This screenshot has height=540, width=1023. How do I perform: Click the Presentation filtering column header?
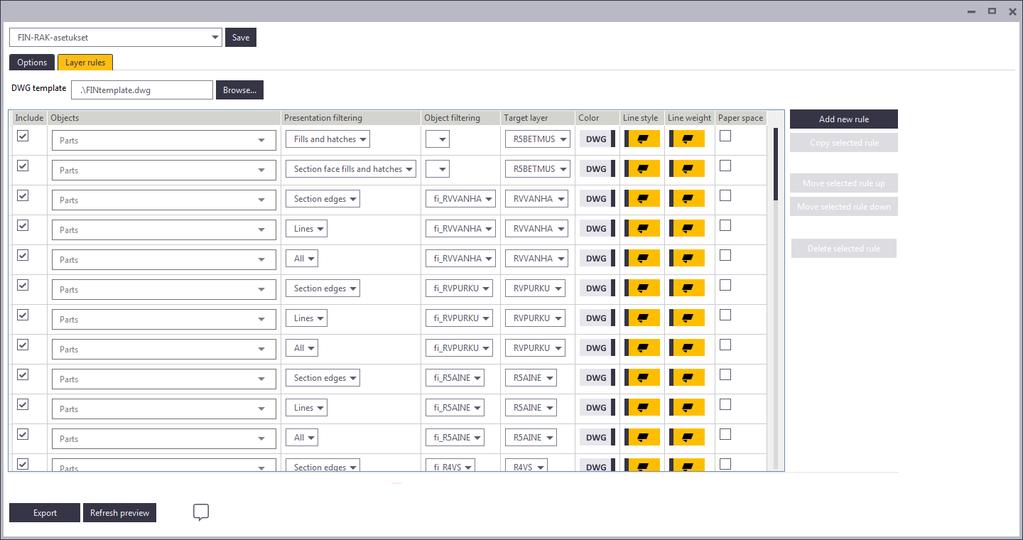tap(351, 118)
